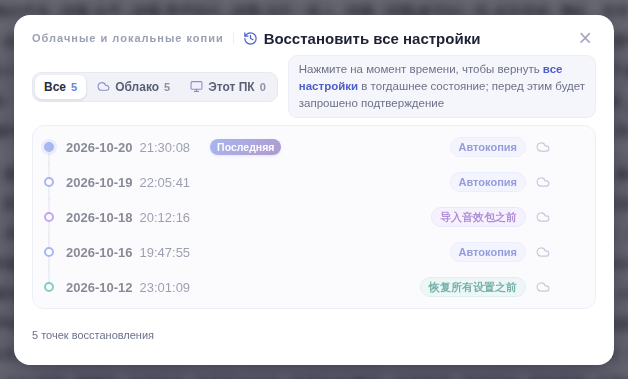Select timeline marker for 2026-10-16
628x379 pixels.
tap(49, 252)
